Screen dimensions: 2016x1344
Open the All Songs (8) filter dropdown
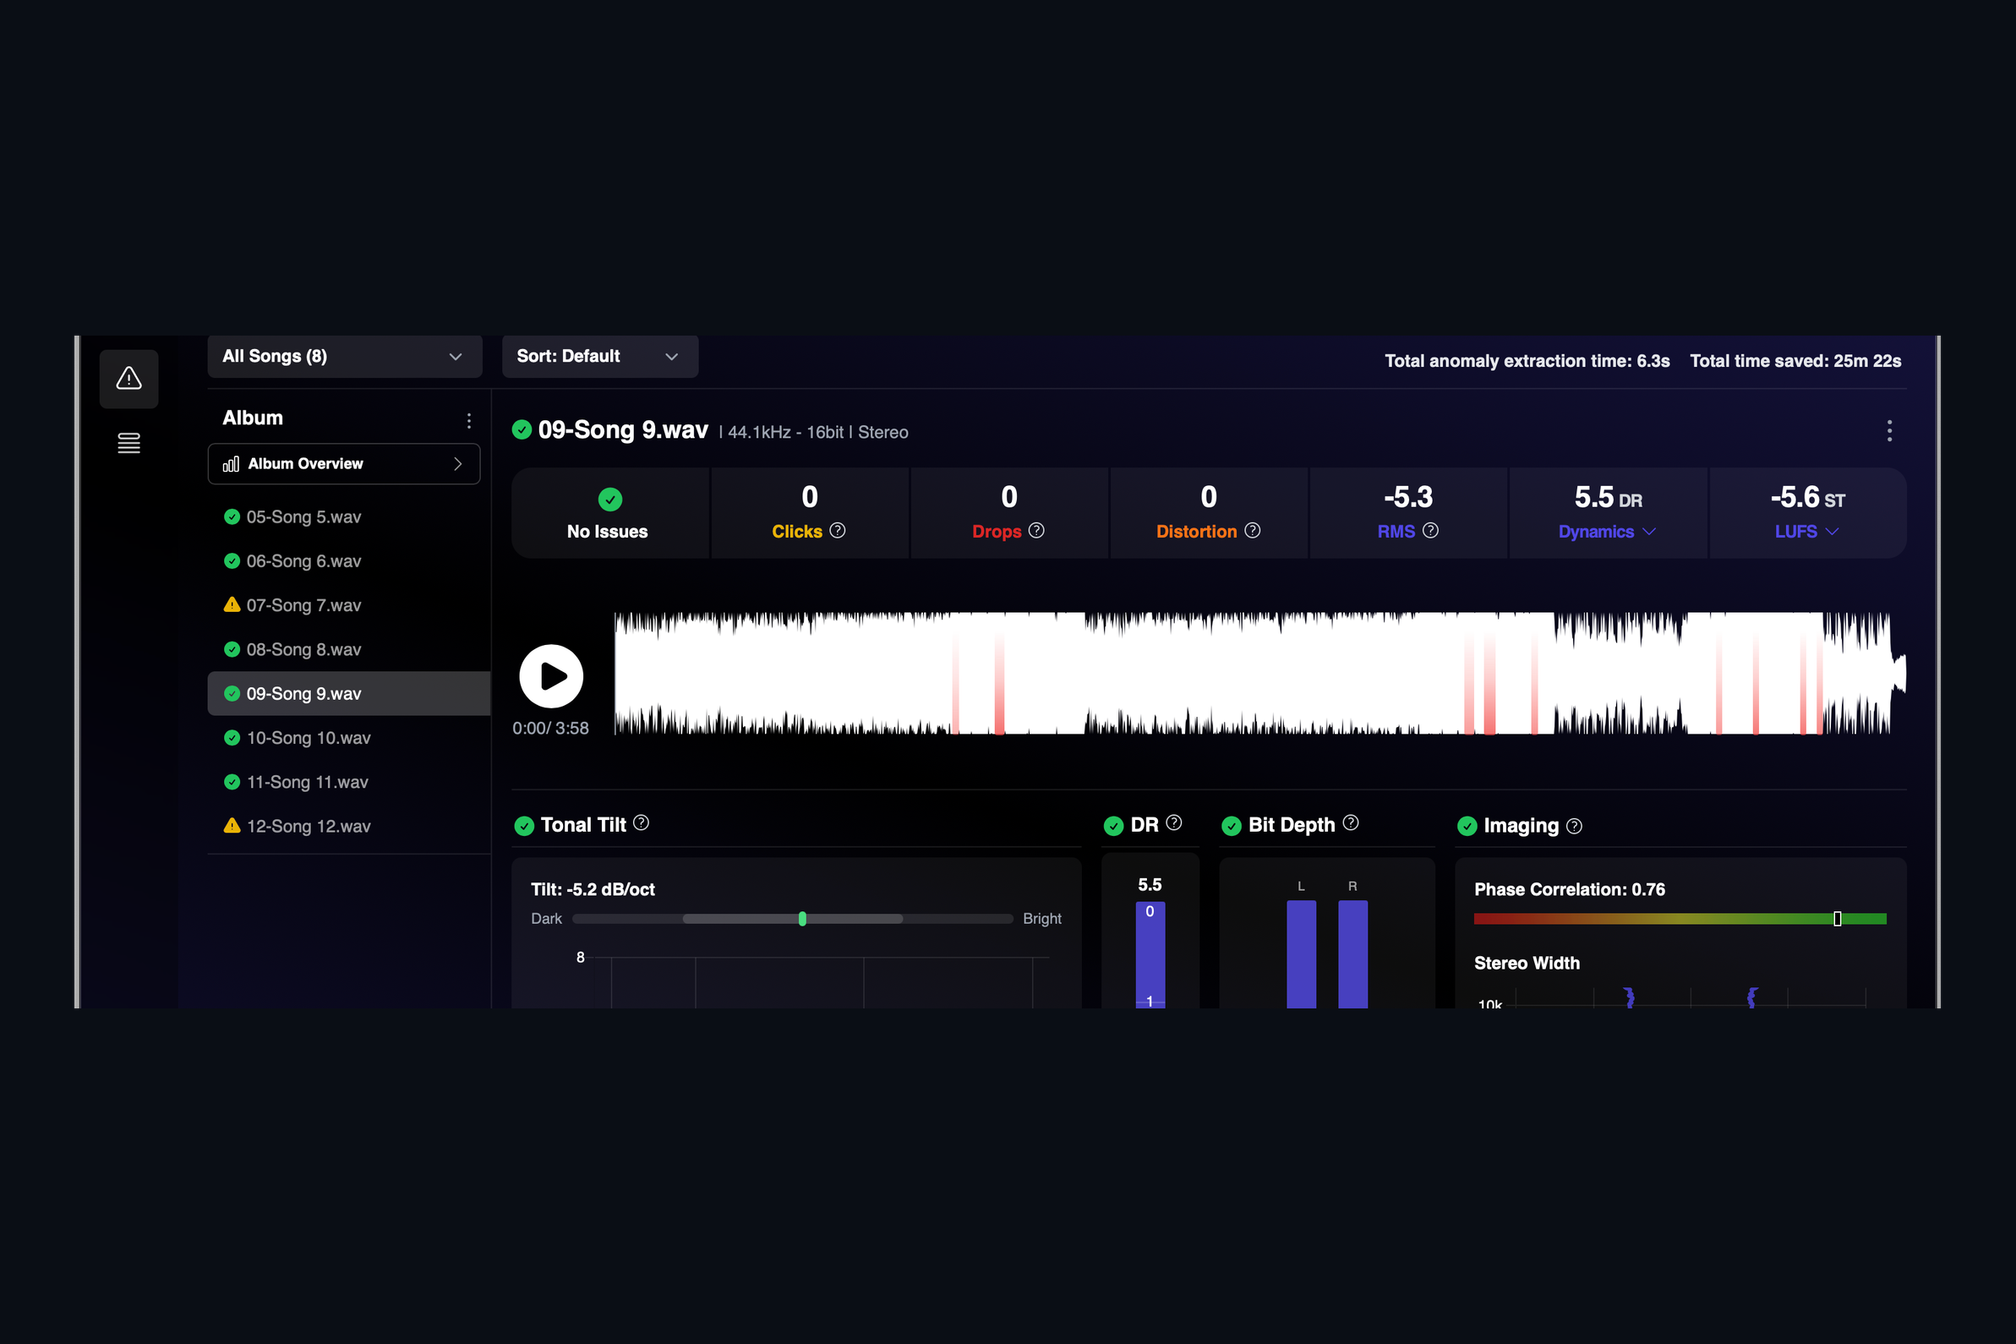(345, 357)
